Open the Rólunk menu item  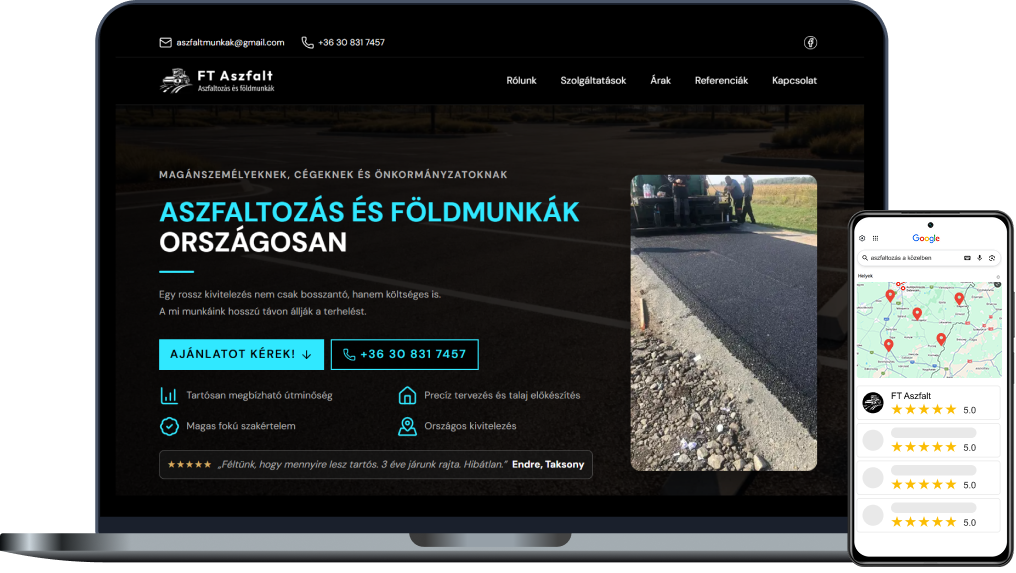(521, 80)
